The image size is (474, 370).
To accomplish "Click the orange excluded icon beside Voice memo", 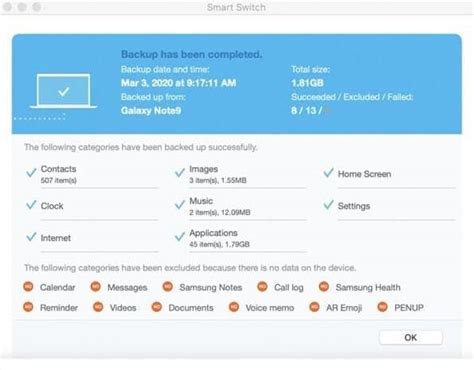I will tap(234, 307).
